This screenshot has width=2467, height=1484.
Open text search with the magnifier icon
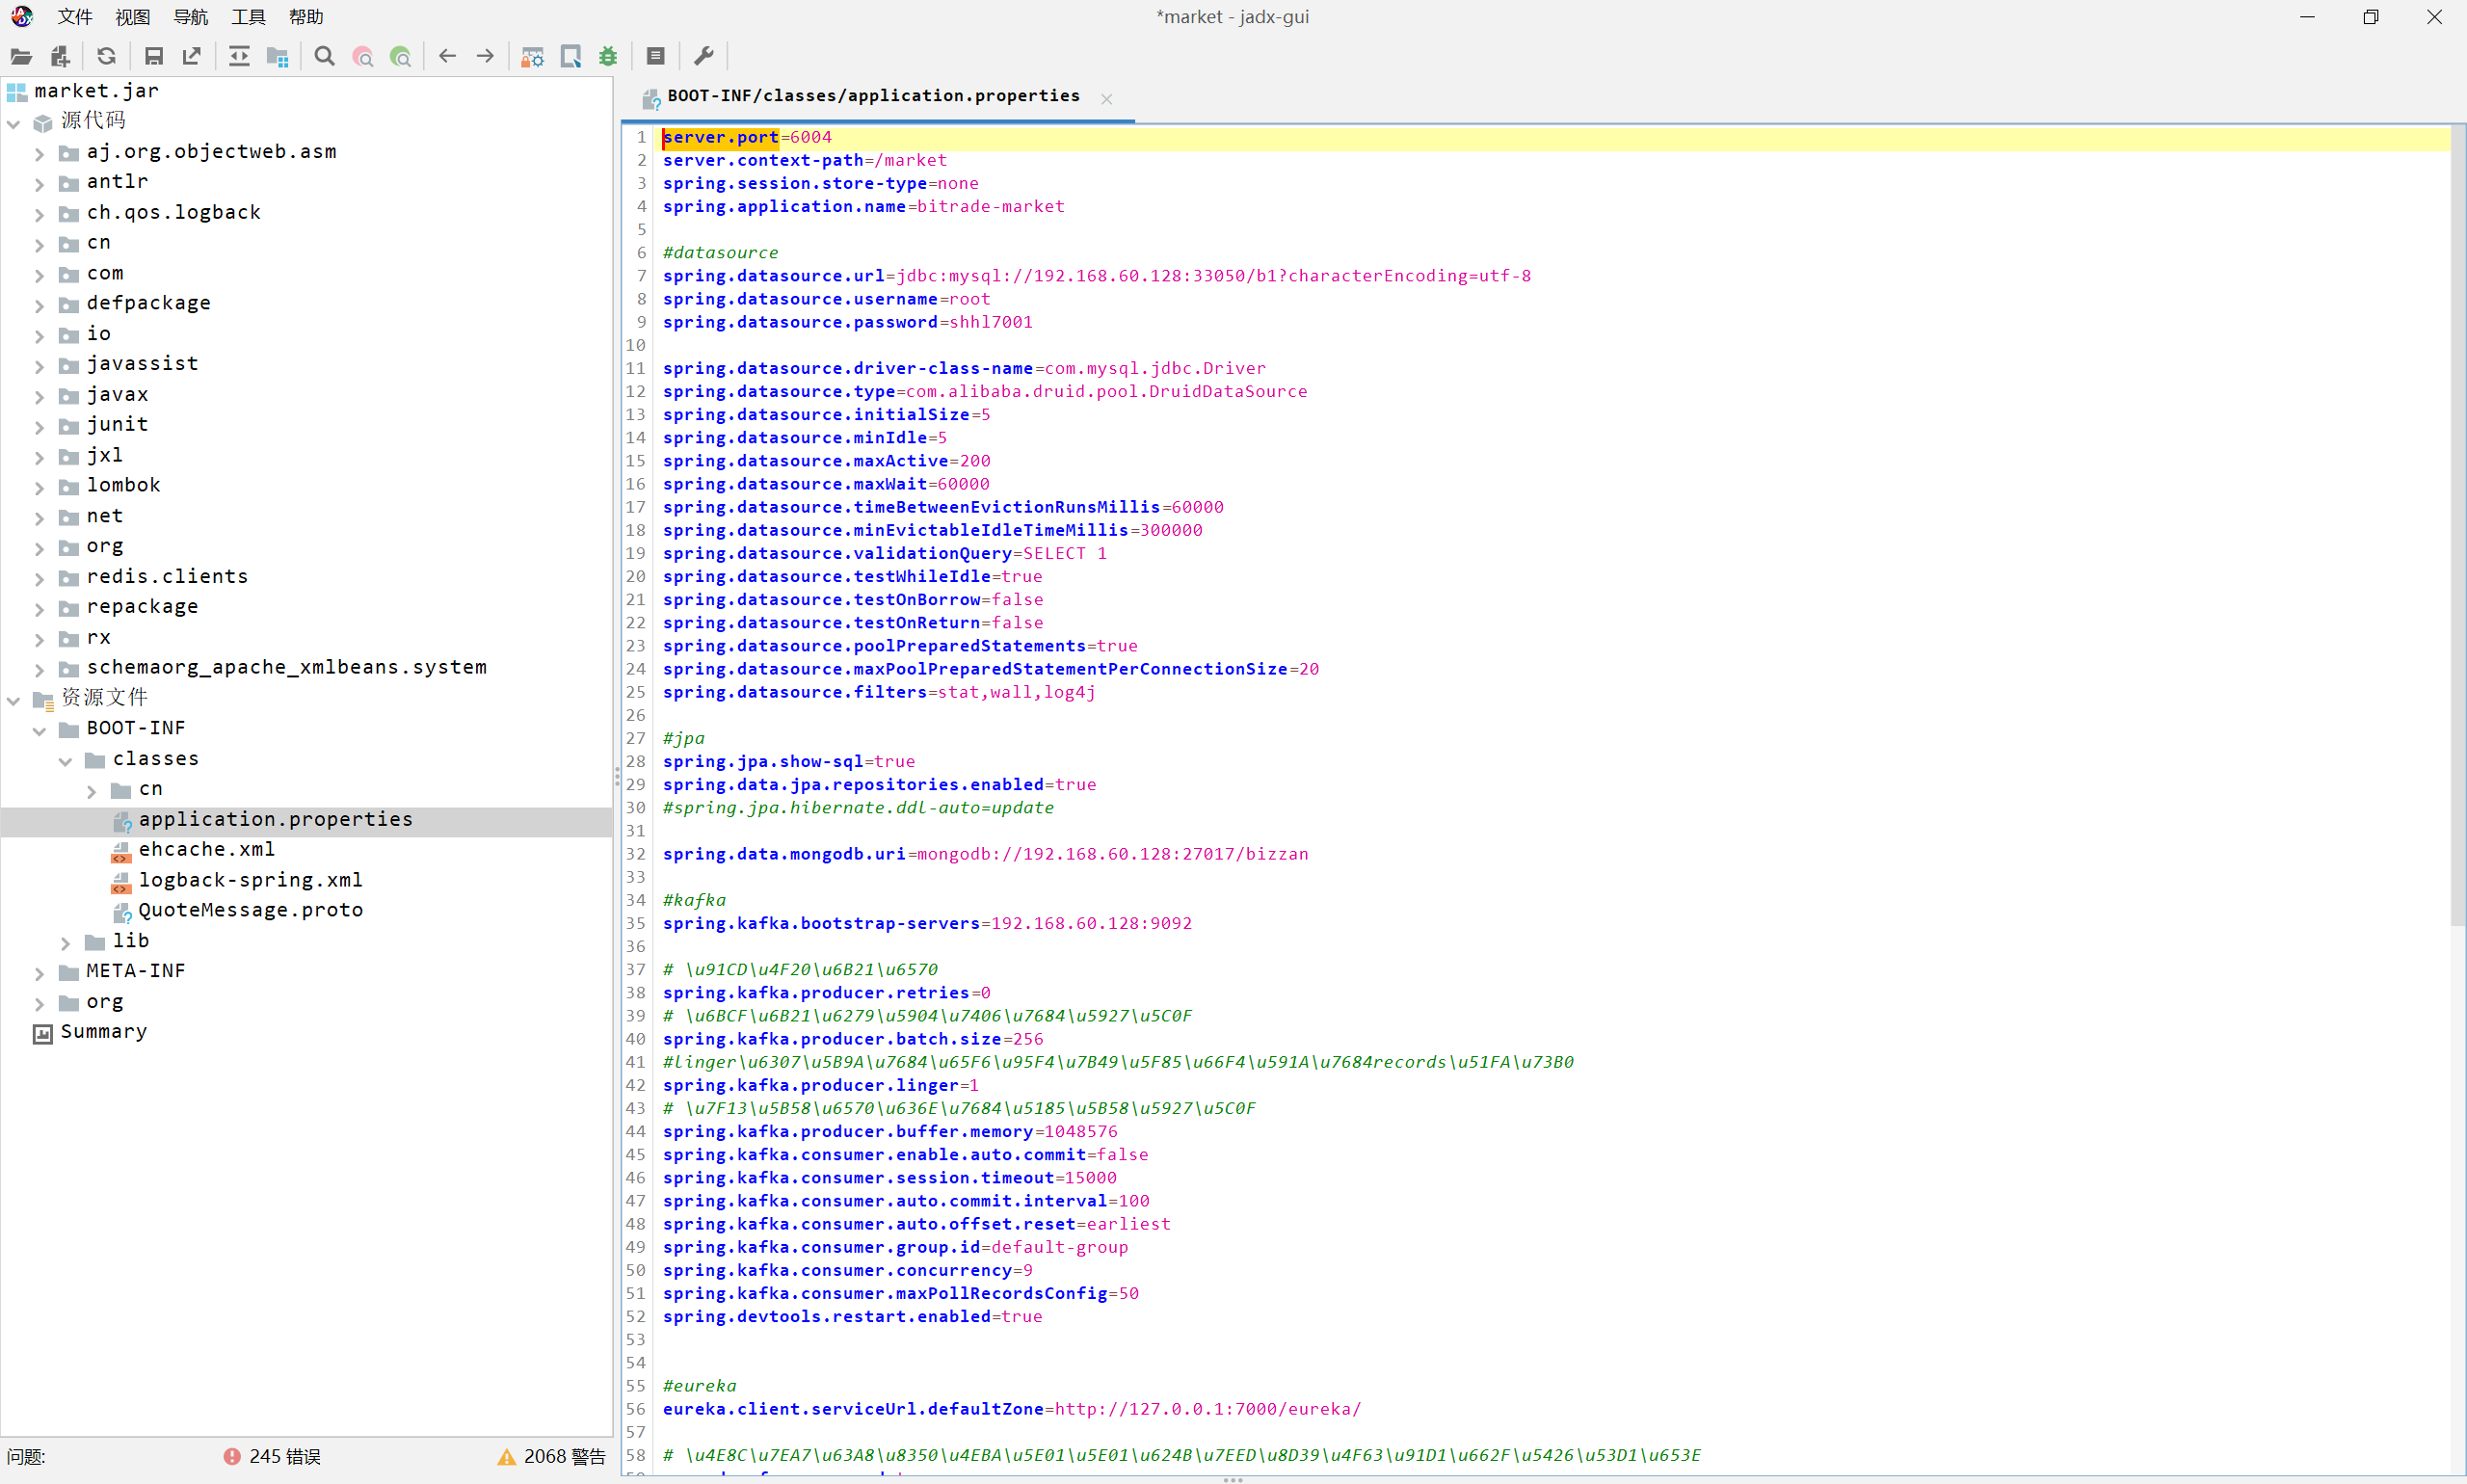tap(324, 57)
